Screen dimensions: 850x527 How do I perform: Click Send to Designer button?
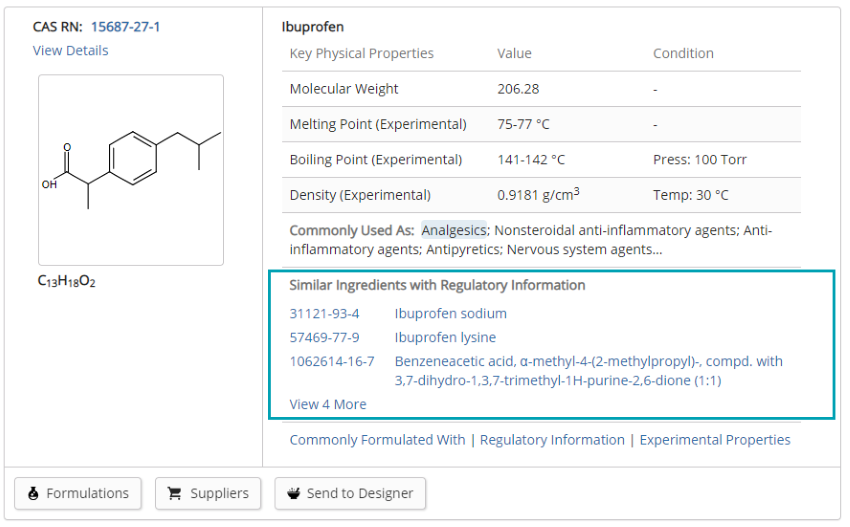[x=350, y=493]
